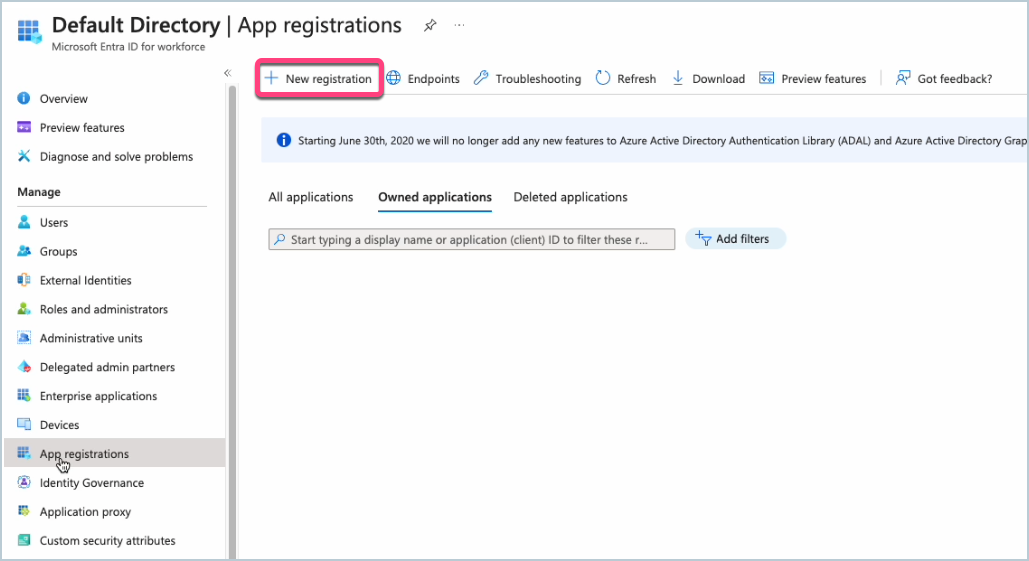The width and height of the screenshot is (1029, 561).
Task: Collapse the sidebar with double chevron
Action: (x=228, y=73)
